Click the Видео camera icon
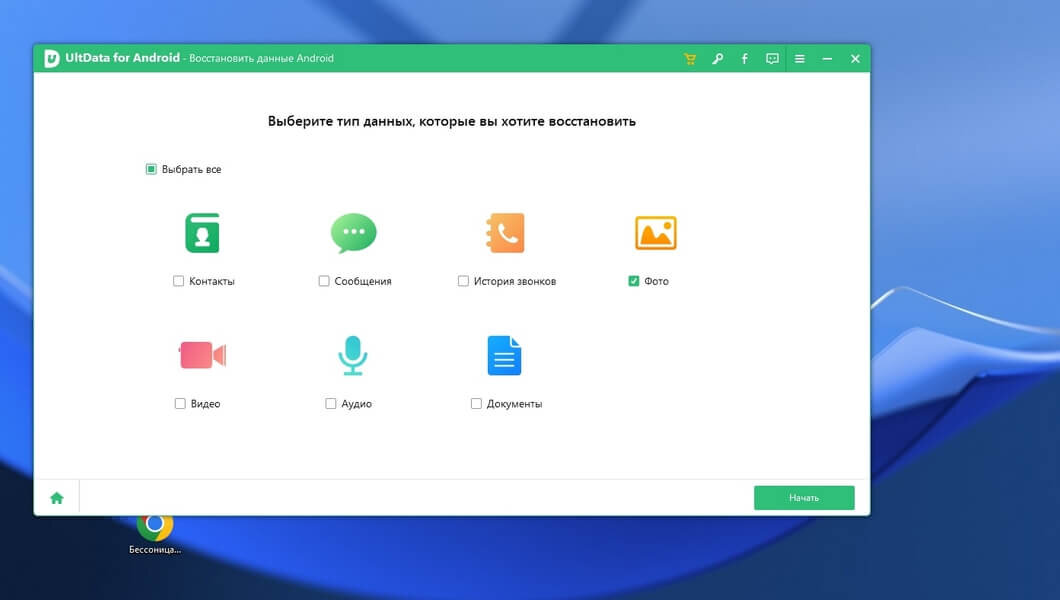This screenshot has height=600, width=1060. click(x=203, y=355)
